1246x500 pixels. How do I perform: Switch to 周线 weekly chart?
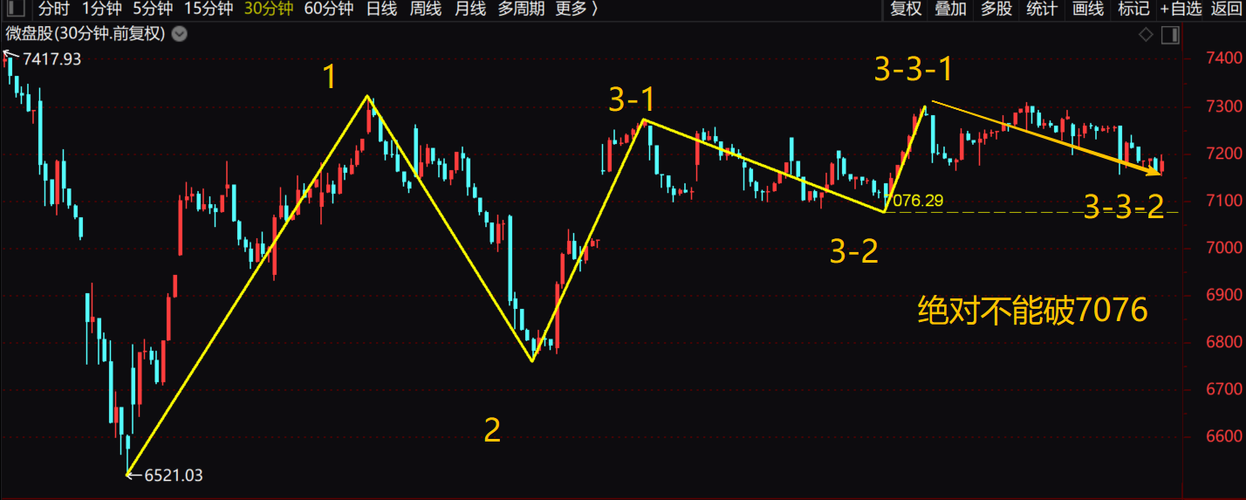tap(425, 9)
